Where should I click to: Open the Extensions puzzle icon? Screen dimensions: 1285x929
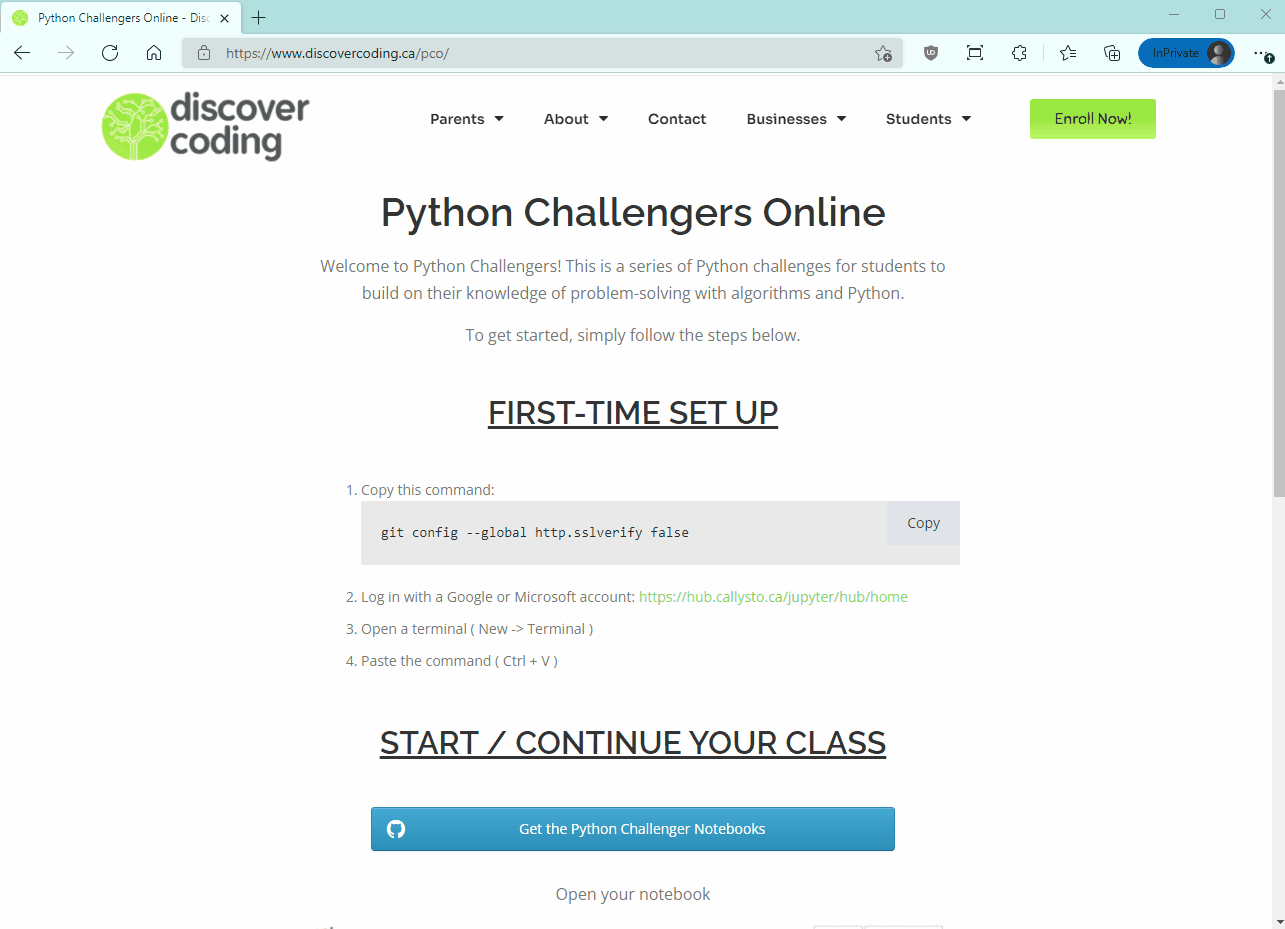click(1019, 53)
